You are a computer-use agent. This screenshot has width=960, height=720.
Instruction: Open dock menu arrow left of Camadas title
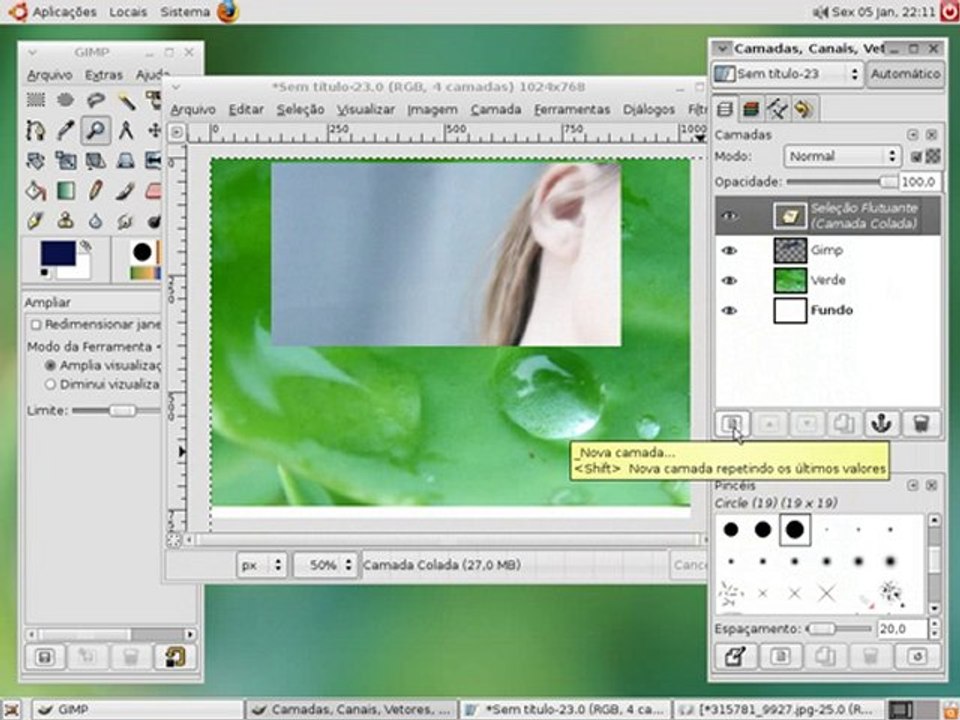point(722,48)
